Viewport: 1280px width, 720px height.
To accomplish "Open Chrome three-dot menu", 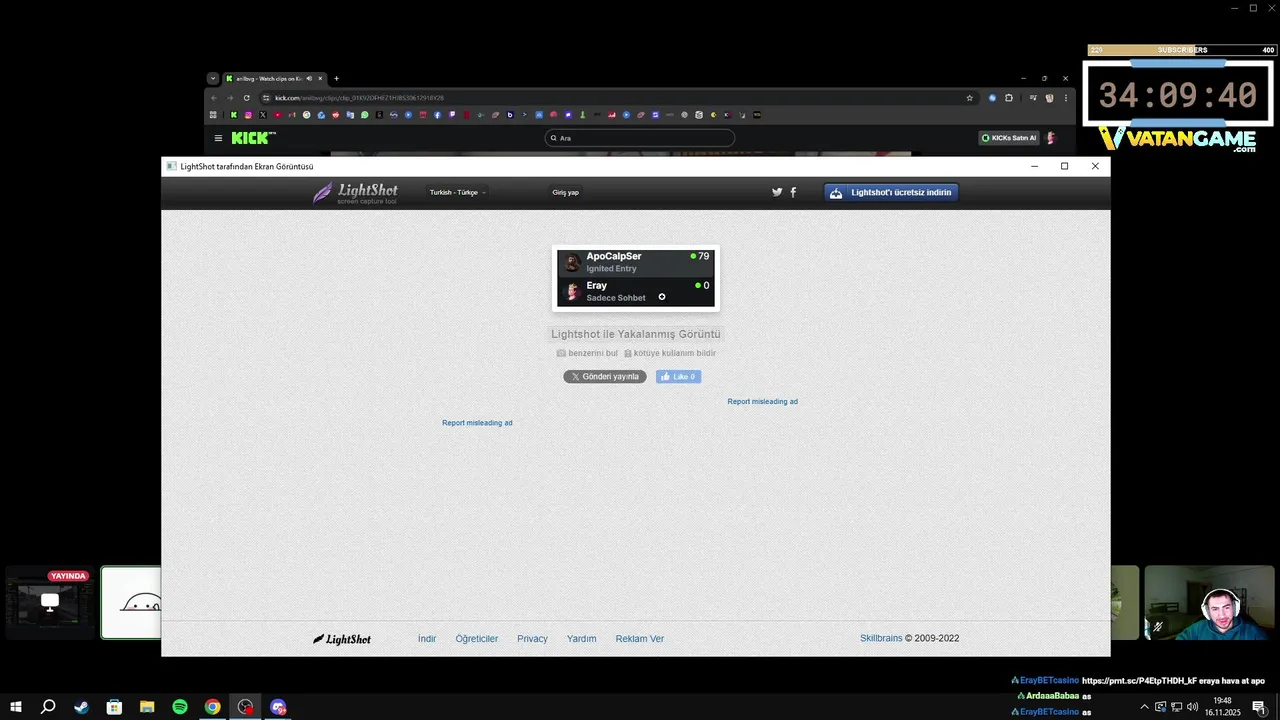I will pyautogui.click(x=1066, y=98).
